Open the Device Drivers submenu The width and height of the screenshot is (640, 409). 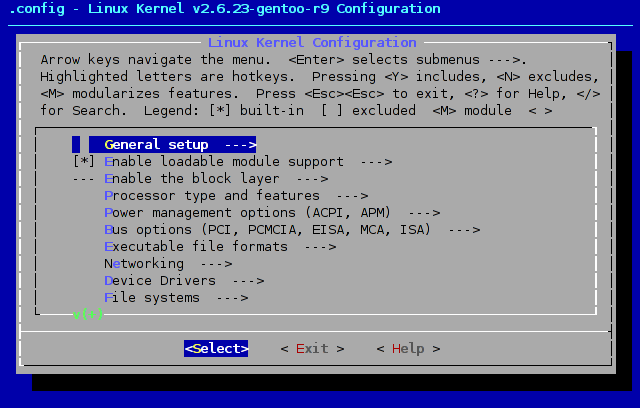click(x=184, y=281)
